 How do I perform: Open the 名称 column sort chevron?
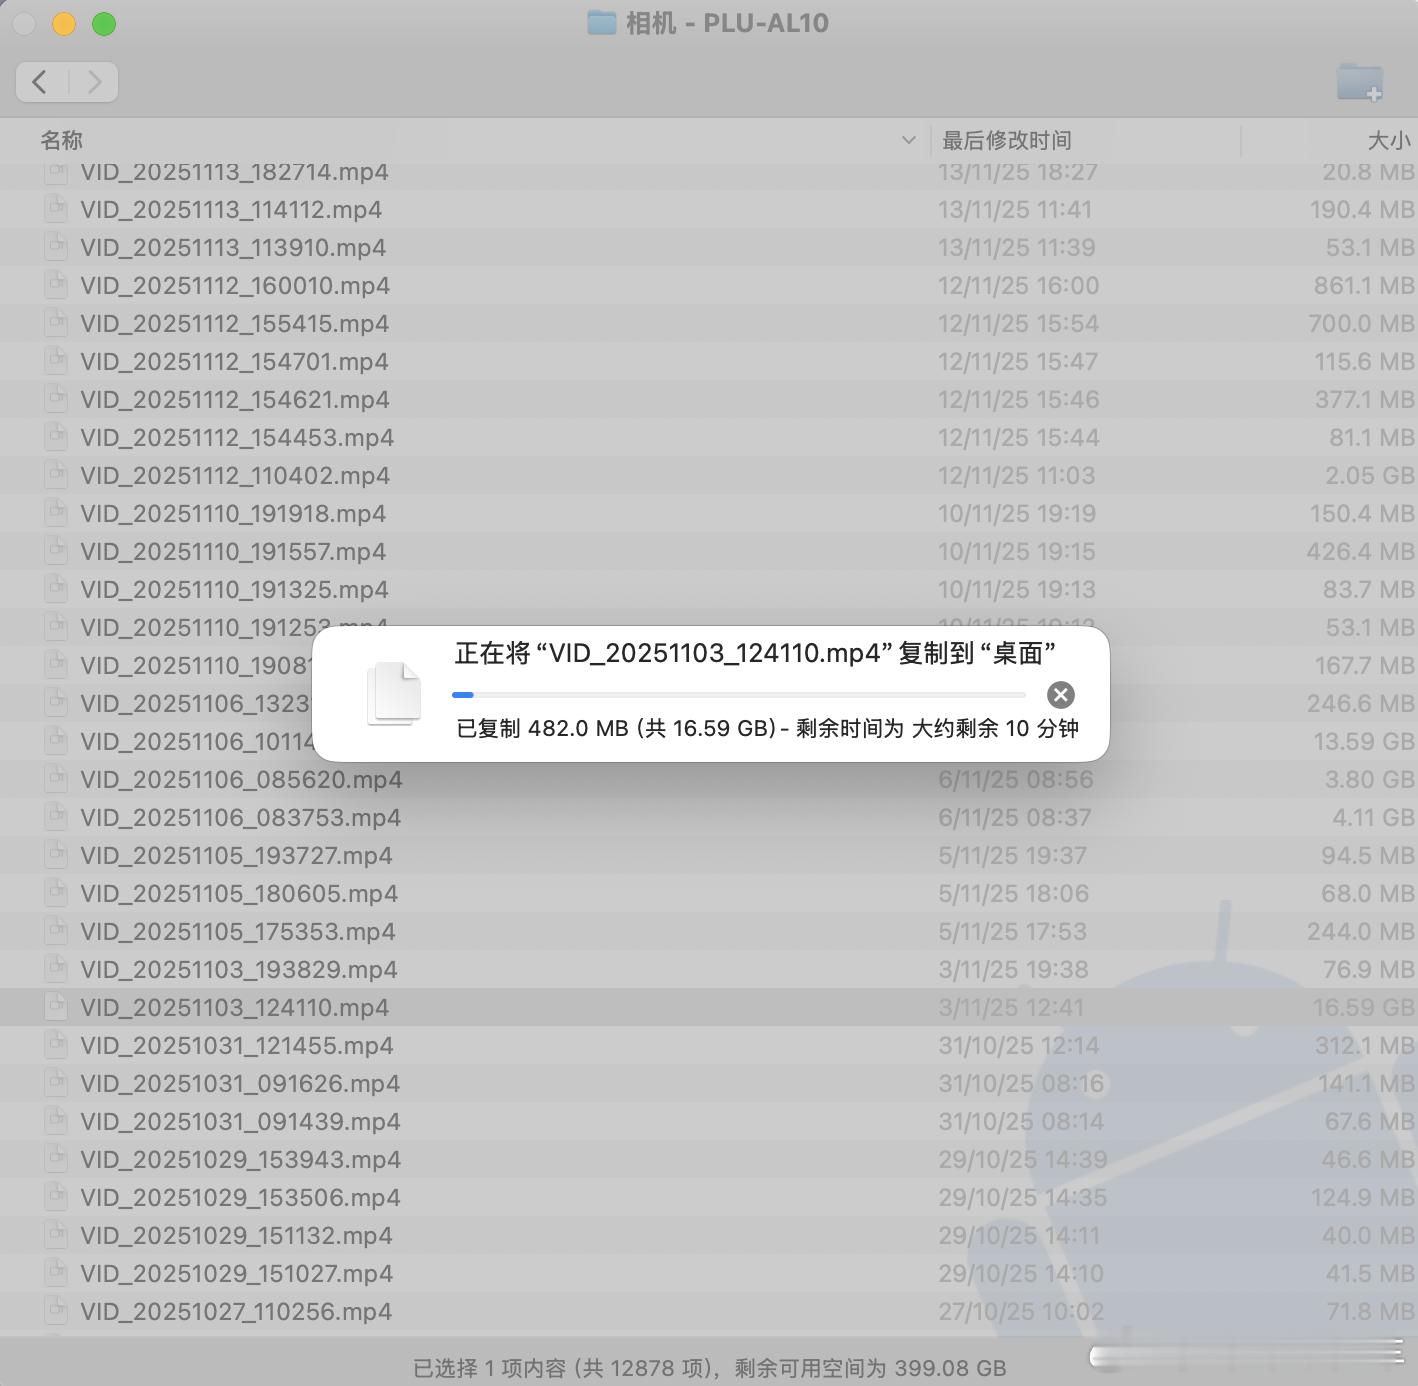pos(908,140)
